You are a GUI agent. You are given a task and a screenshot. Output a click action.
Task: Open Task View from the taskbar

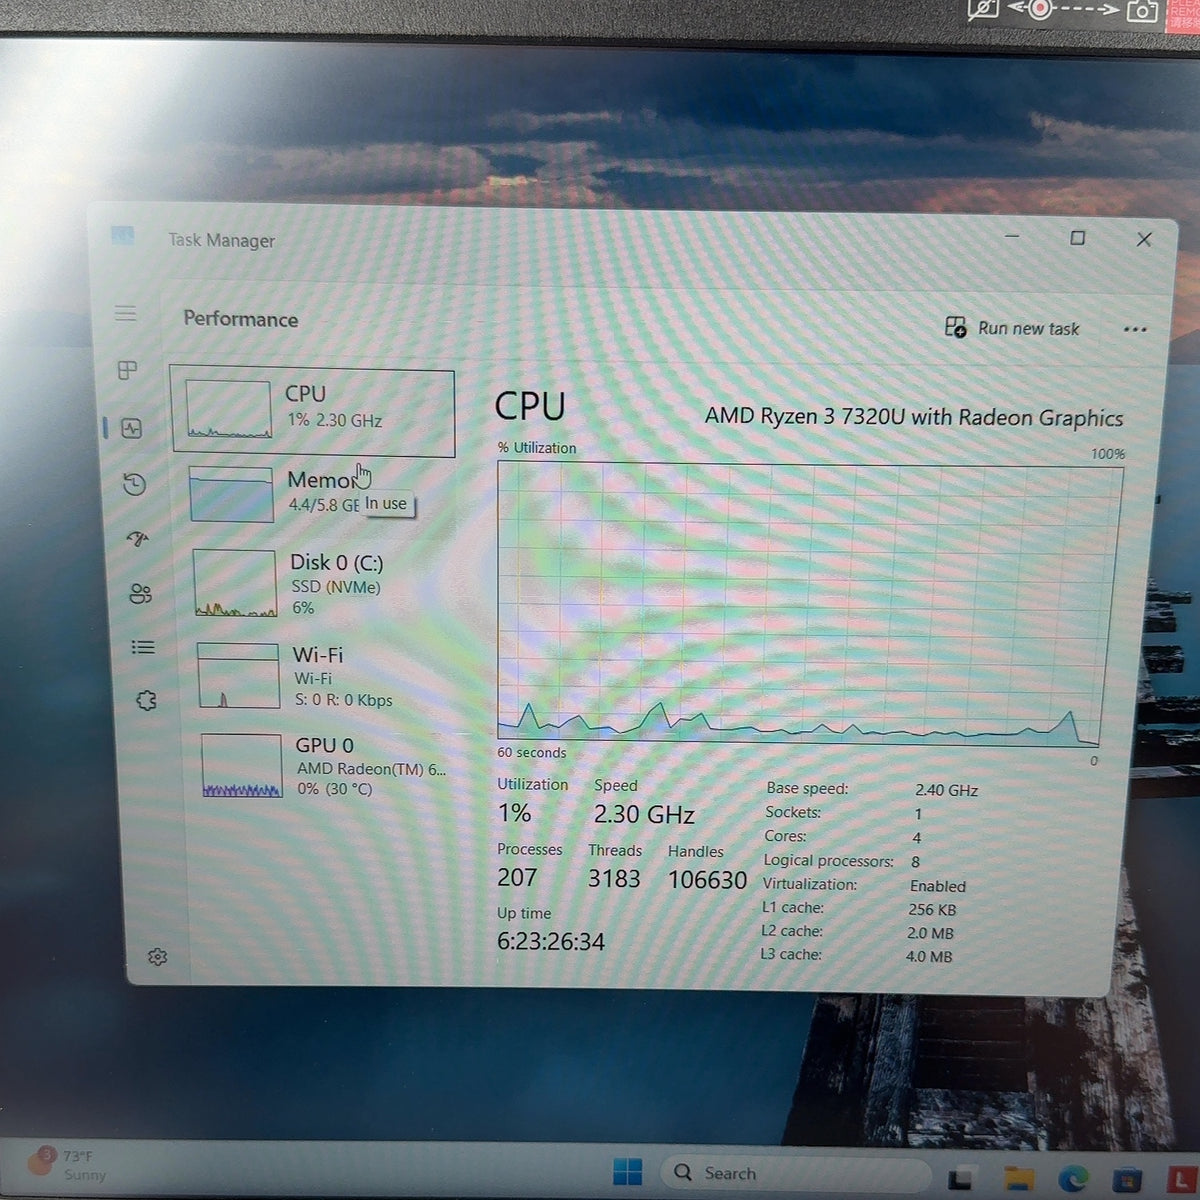click(962, 1179)
